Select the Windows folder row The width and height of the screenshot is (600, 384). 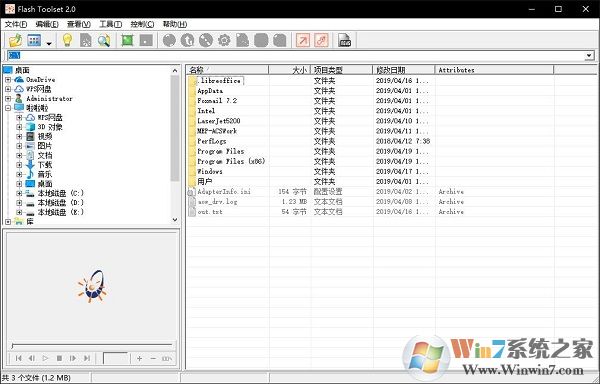point(210,171)
